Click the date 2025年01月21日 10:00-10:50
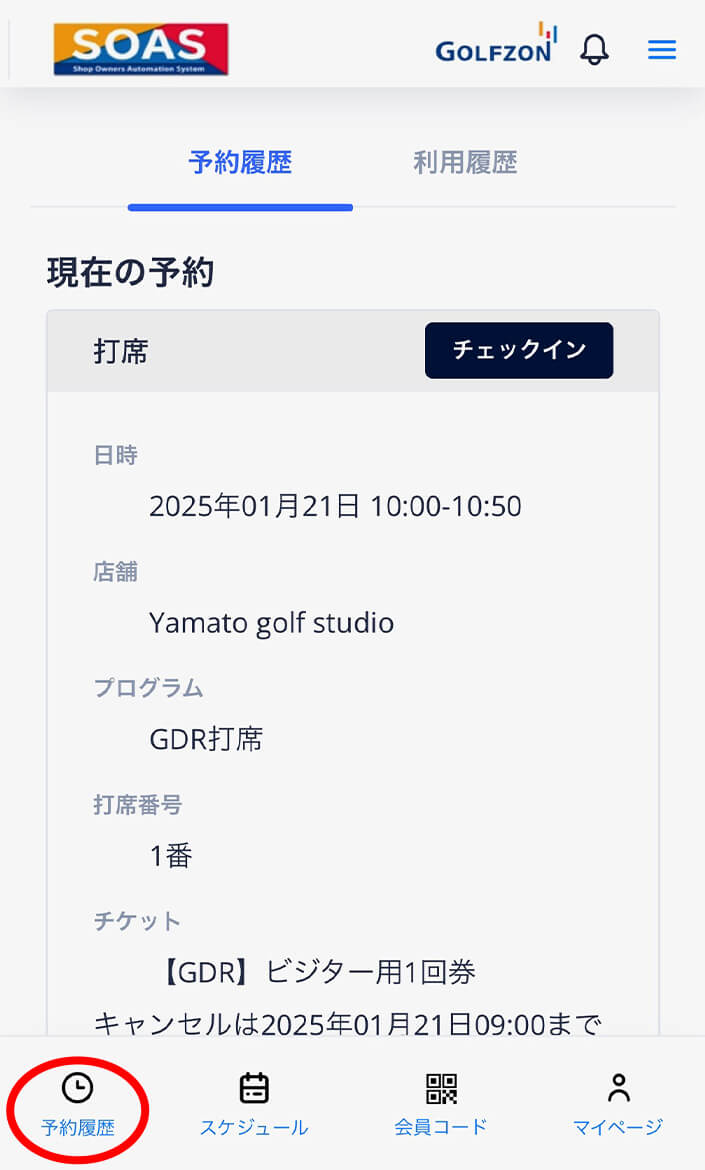 pos(336,506)
